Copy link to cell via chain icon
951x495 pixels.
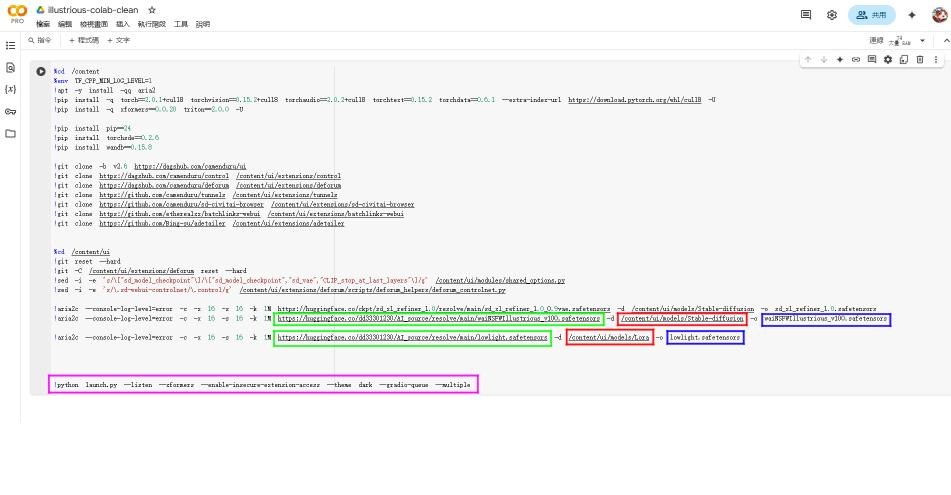[x=855, y=60]
